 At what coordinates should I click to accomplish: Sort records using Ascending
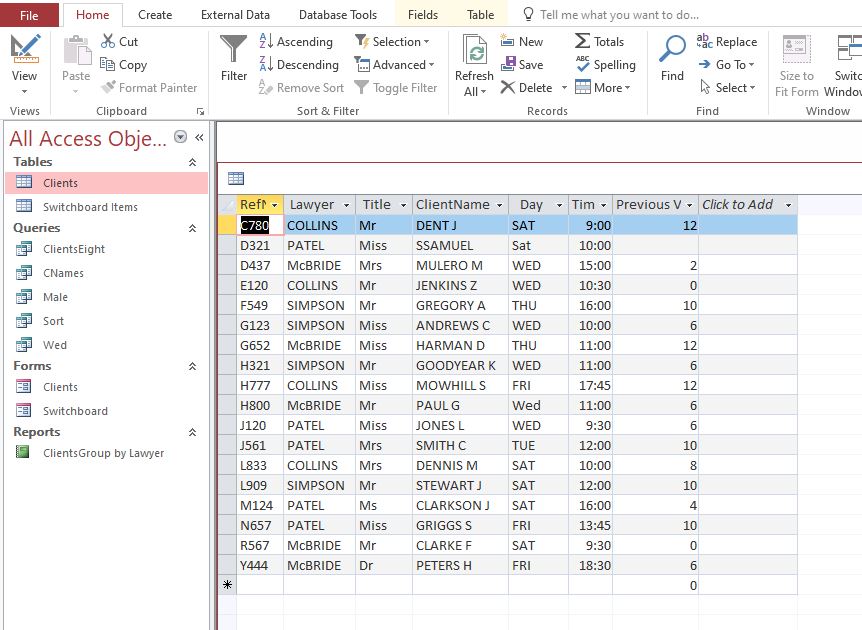[296, 42]
